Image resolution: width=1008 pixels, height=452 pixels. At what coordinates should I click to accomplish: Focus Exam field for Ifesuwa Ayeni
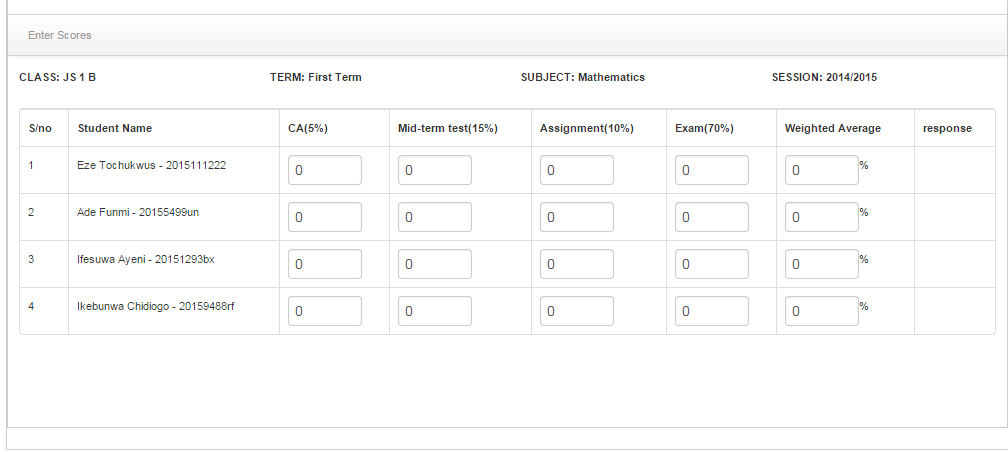(712, 265)
